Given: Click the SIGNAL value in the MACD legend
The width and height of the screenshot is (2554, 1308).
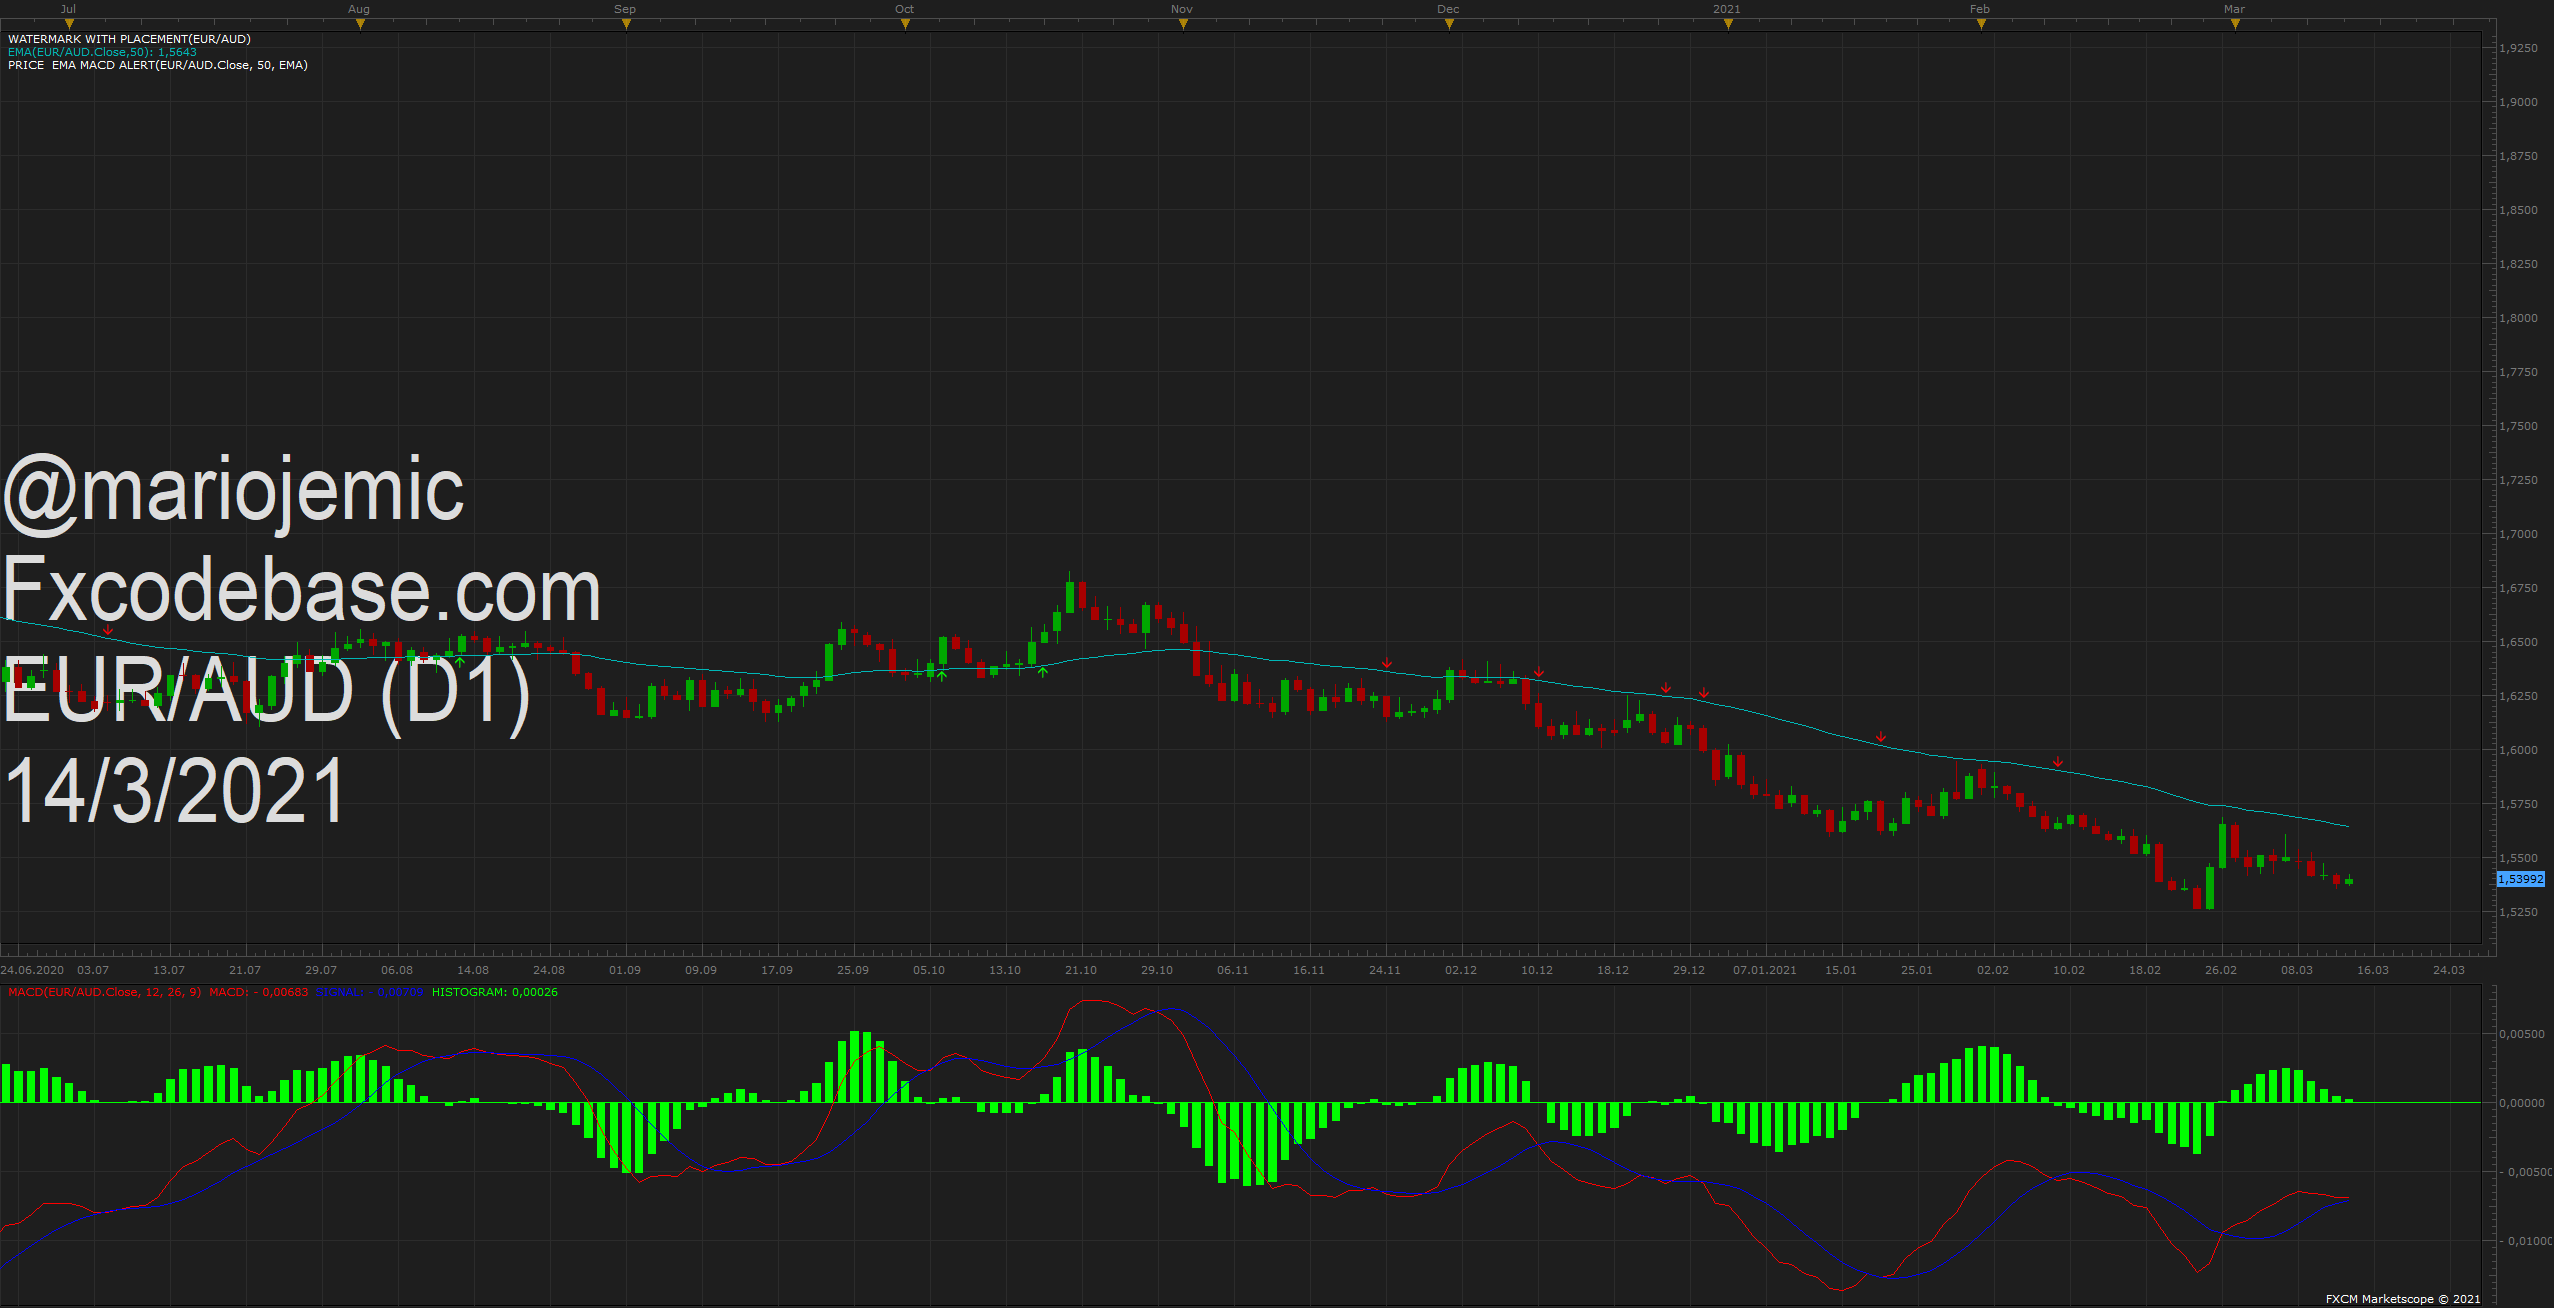Looking at the screenshot, I should tap(370, 992).
